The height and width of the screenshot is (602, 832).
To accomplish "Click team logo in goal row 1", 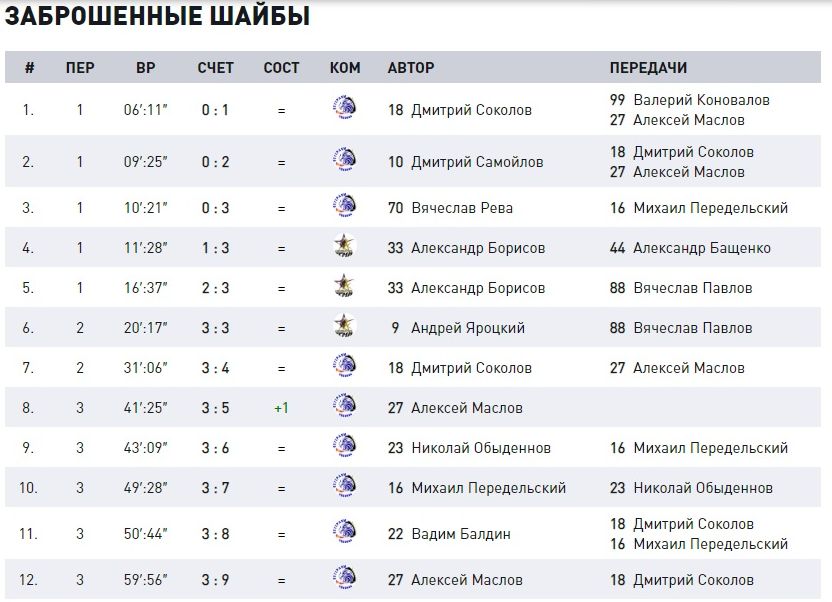I will coord(344,108).
